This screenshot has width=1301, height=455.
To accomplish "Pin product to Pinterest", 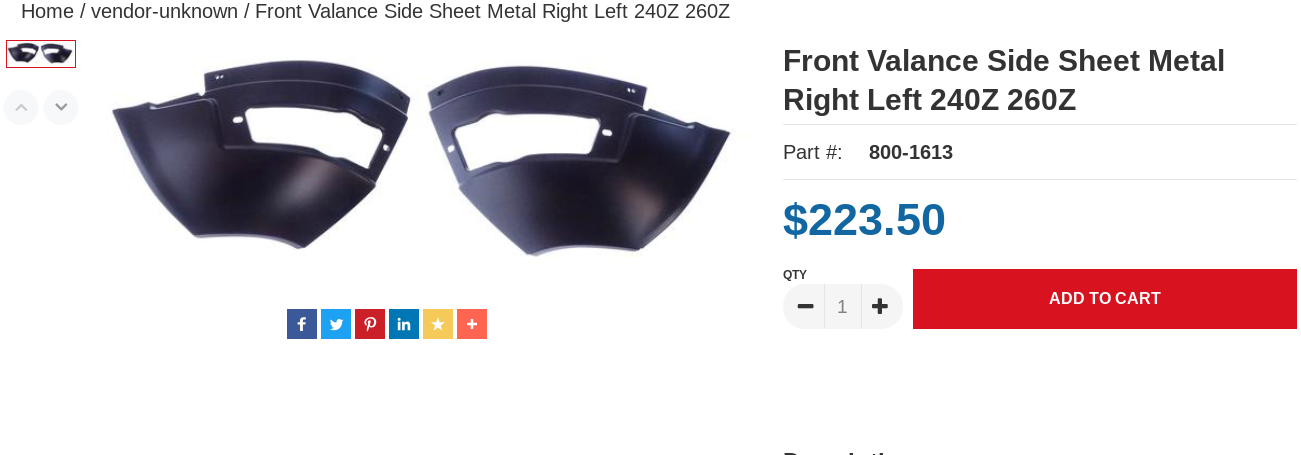I will click(370, 324).
